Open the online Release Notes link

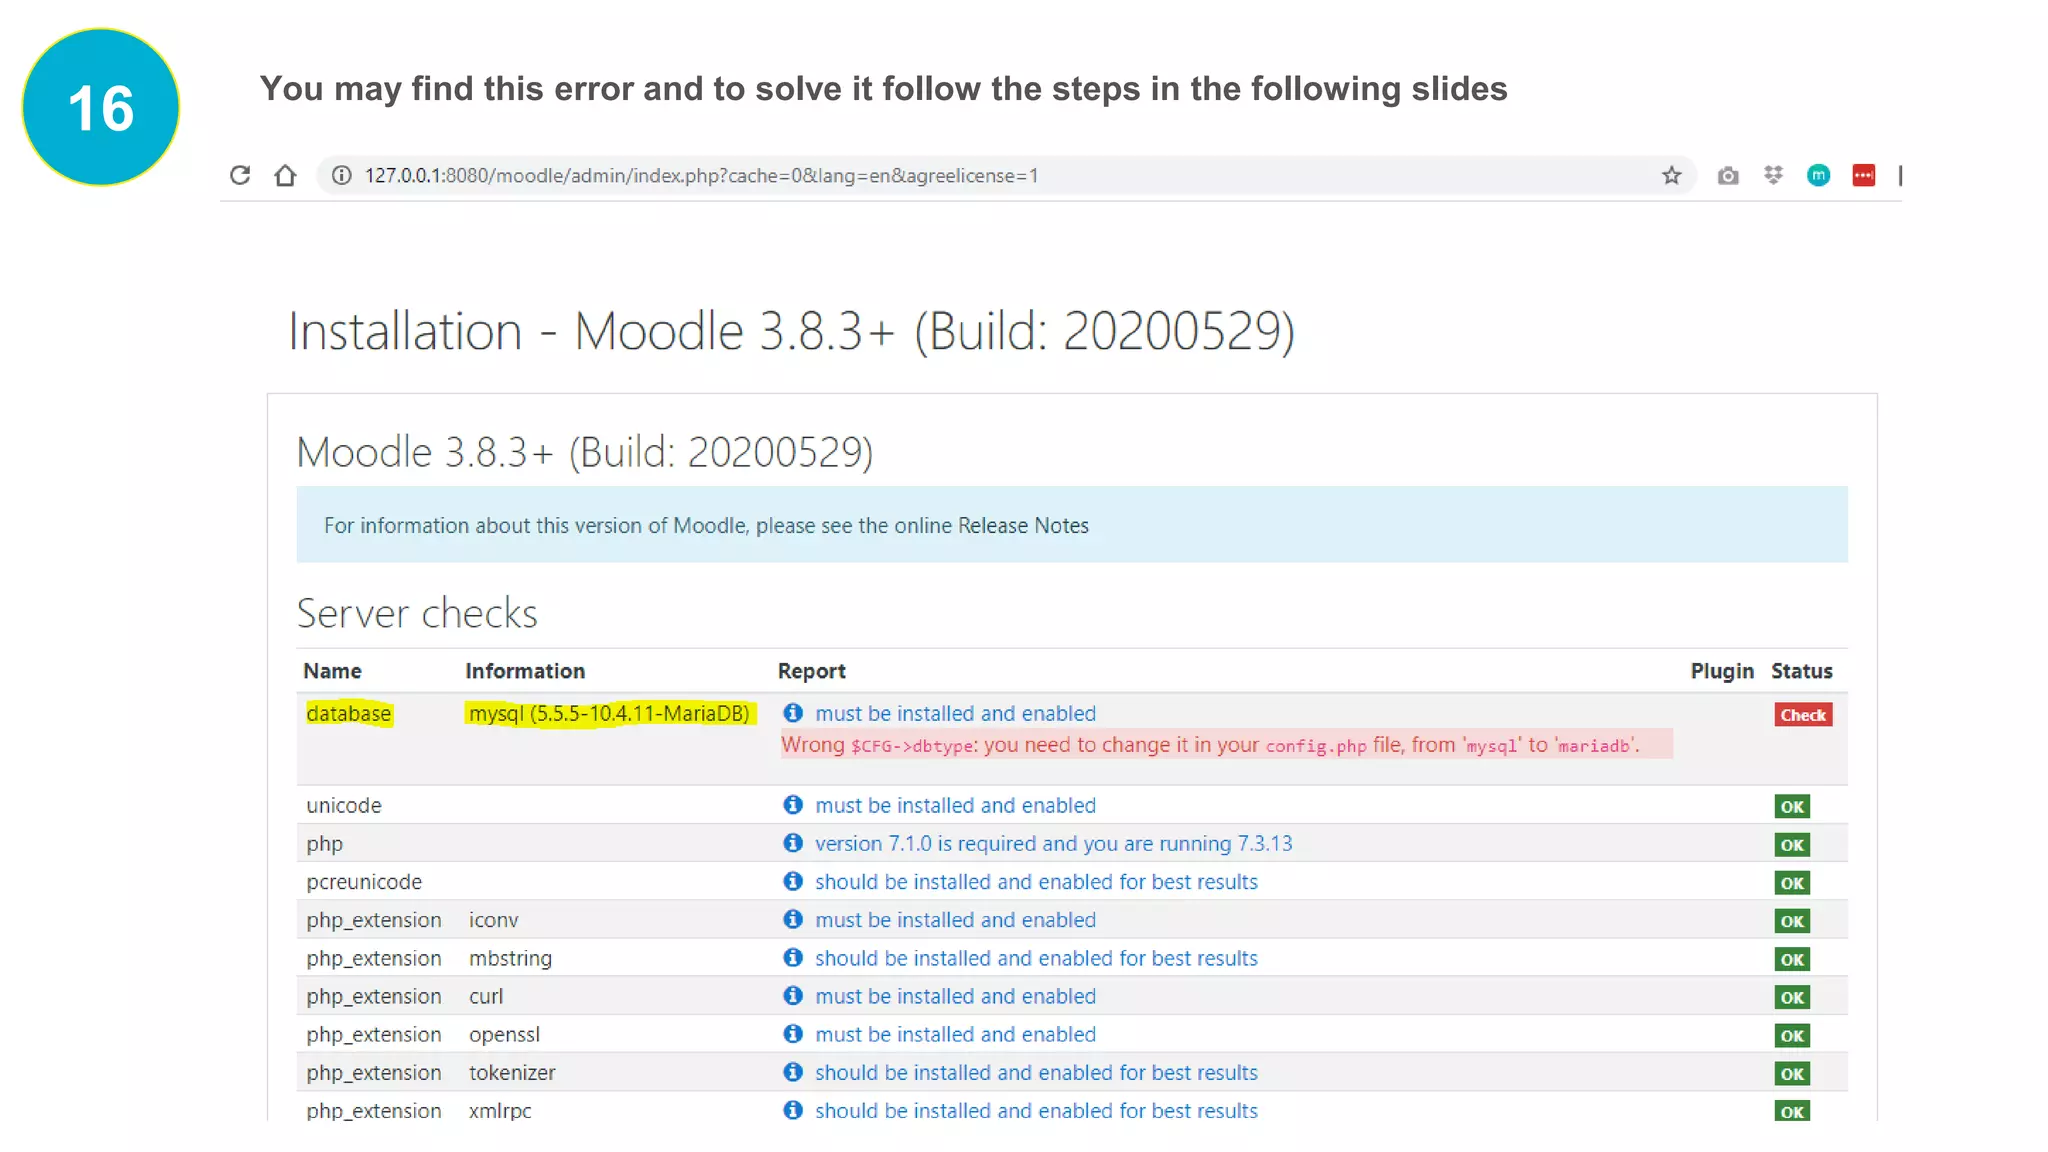pos(1023,526)
